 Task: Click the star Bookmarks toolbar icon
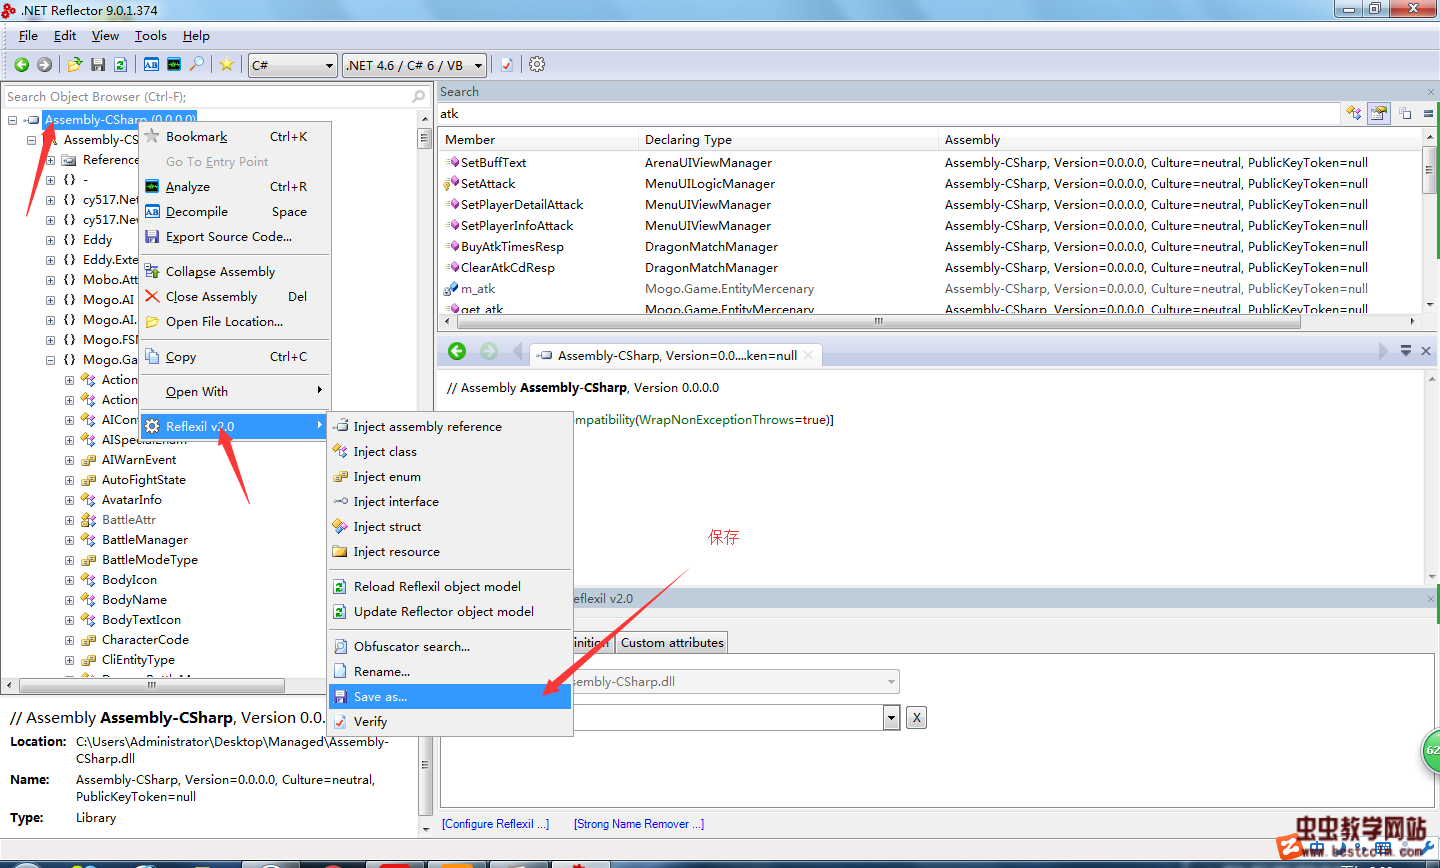pos(227,65)
